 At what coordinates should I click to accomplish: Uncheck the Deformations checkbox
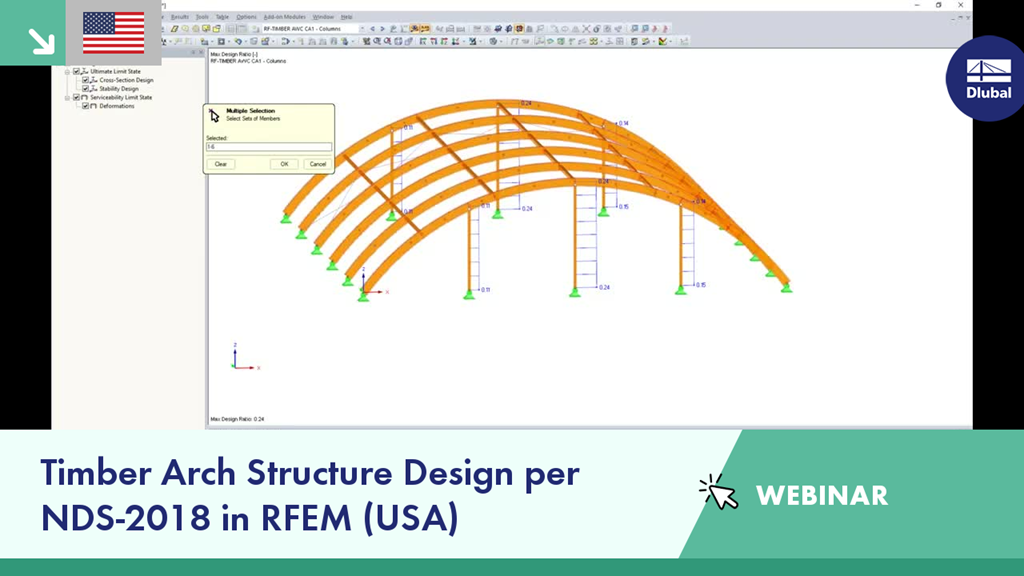click(x=86, y=106)
